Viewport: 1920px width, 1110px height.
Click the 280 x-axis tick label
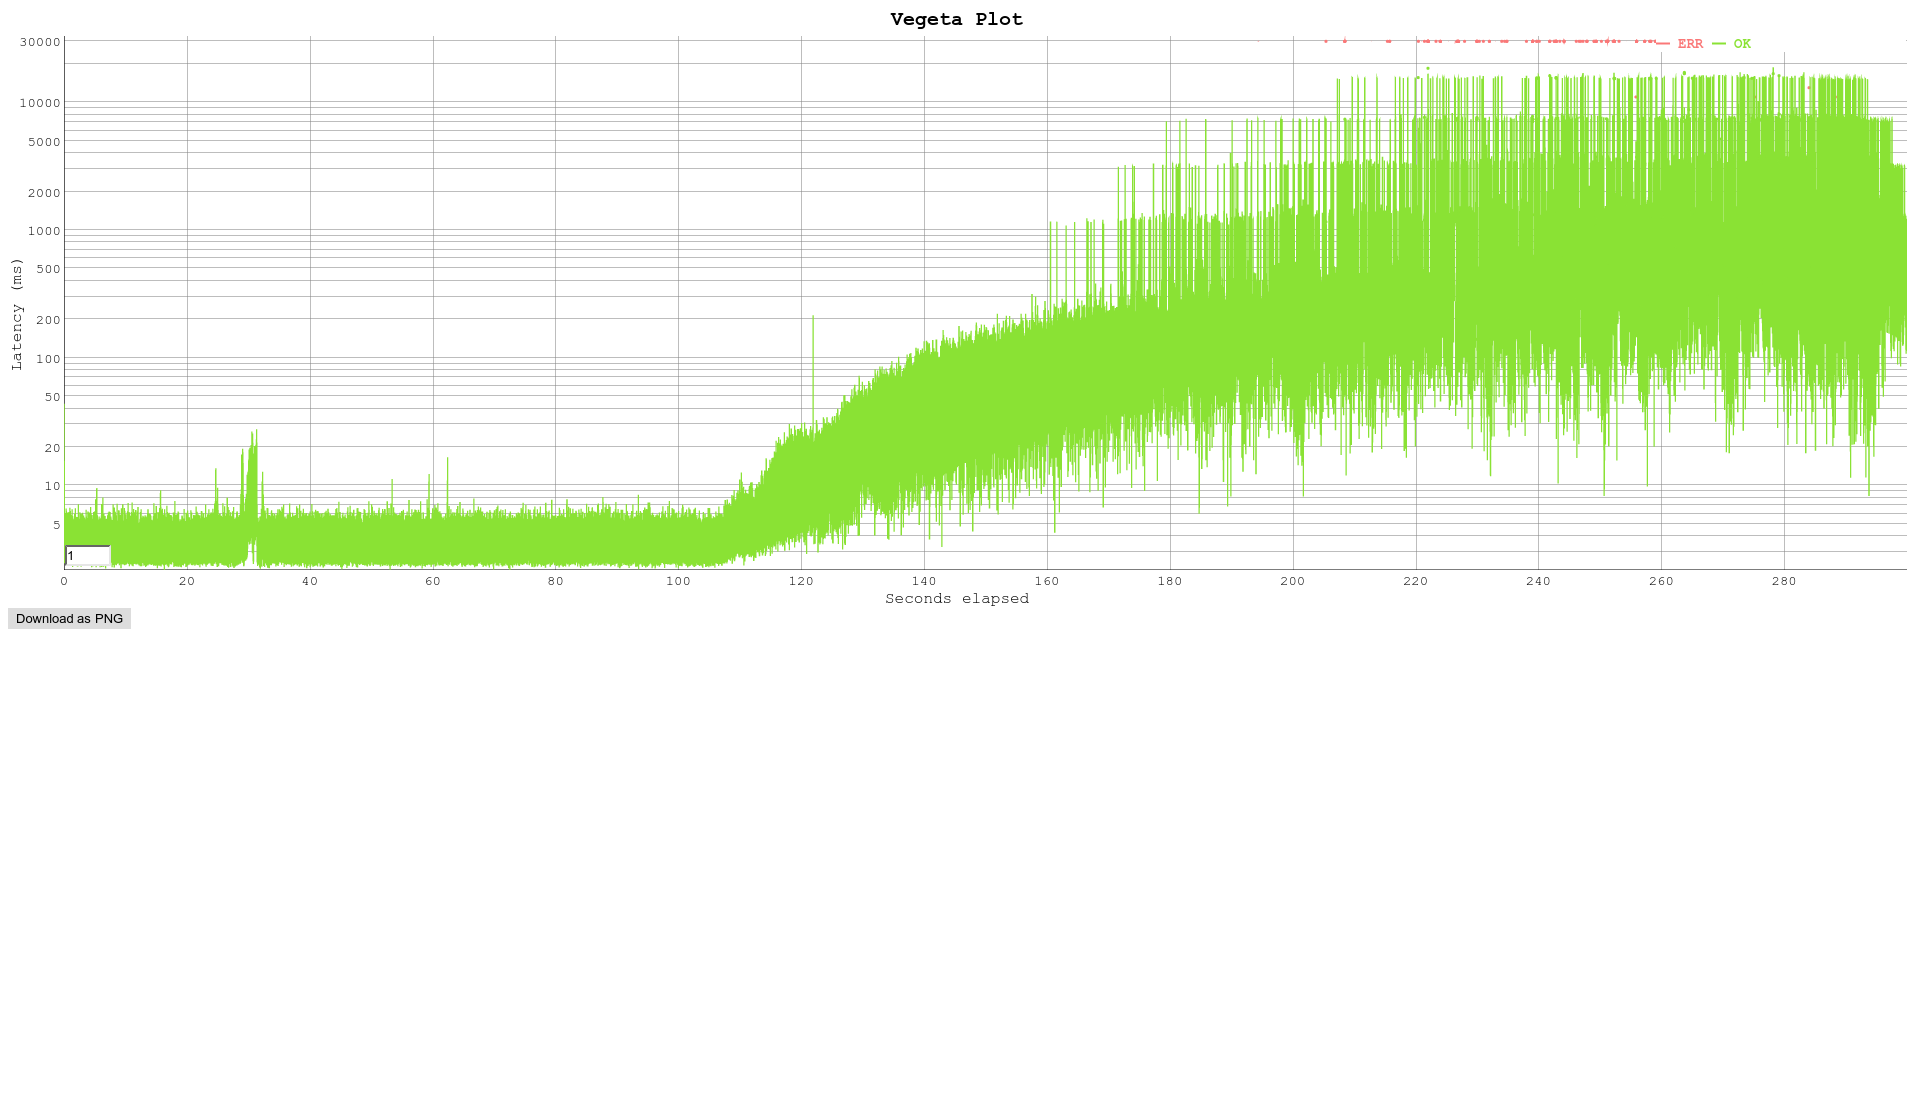click(x=1784, y=581)
